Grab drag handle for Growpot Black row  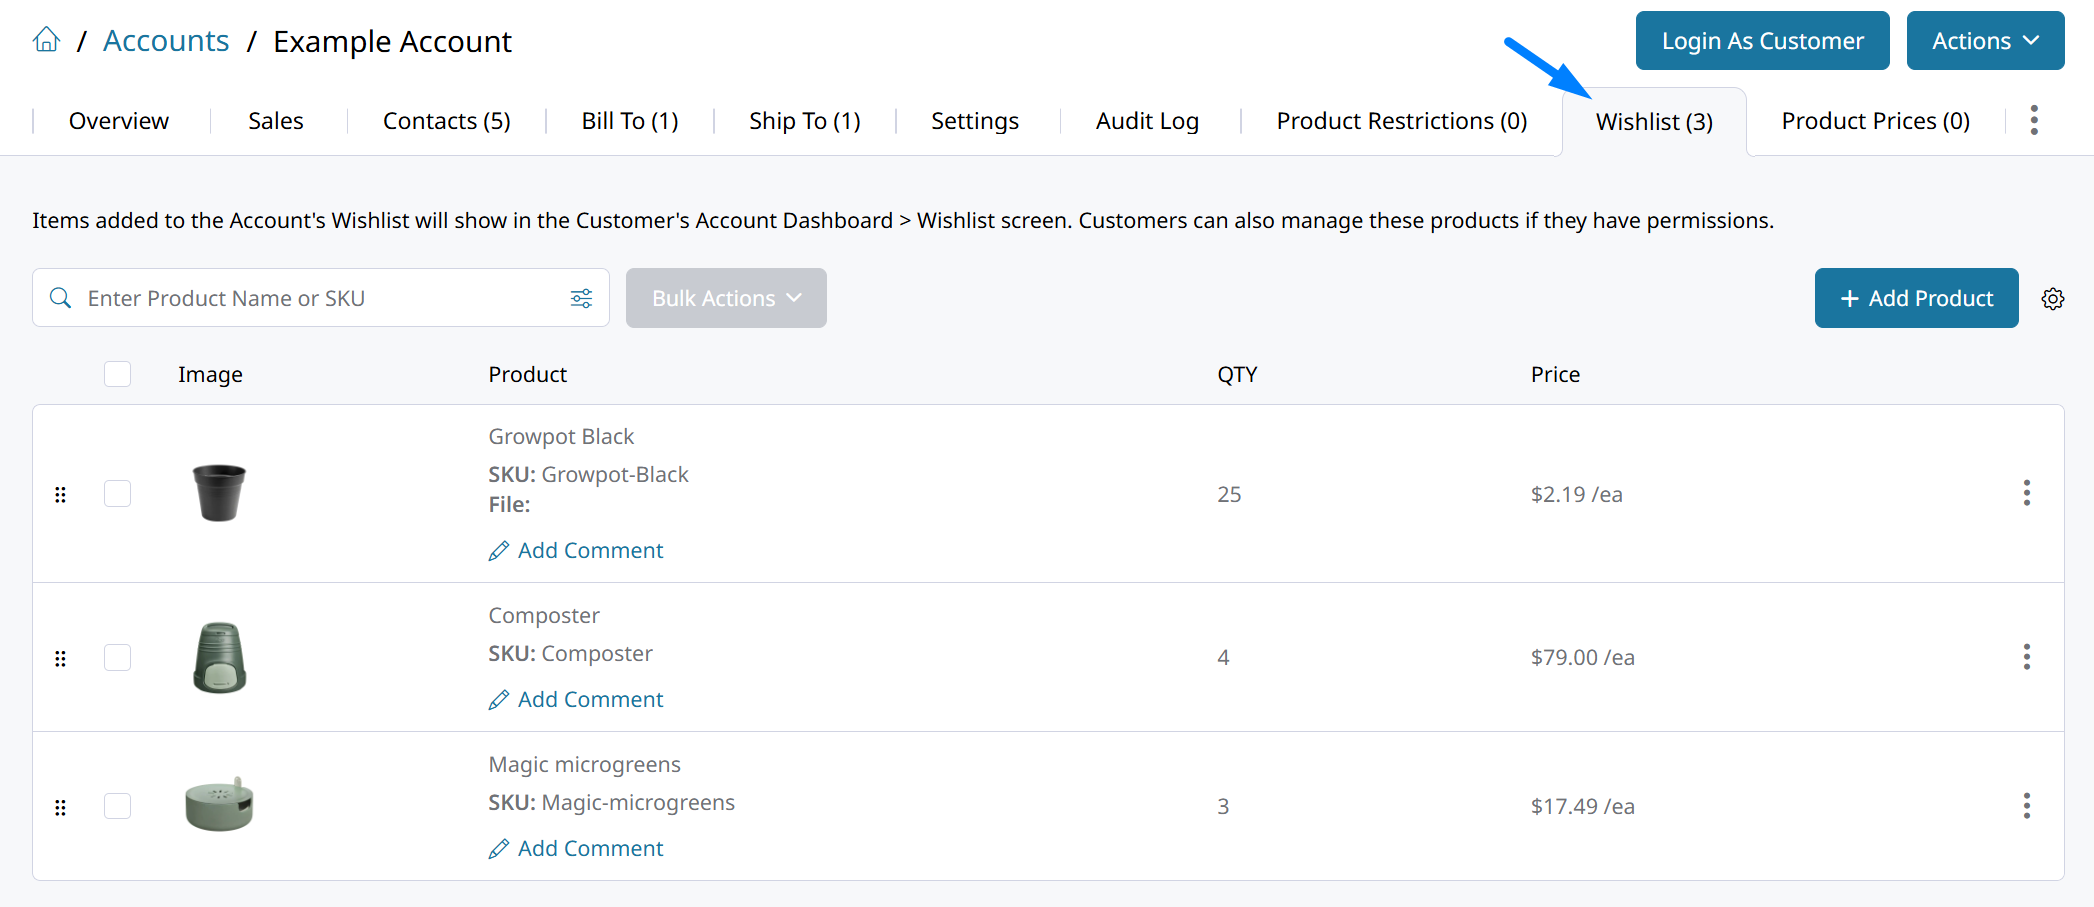point(60,494)
